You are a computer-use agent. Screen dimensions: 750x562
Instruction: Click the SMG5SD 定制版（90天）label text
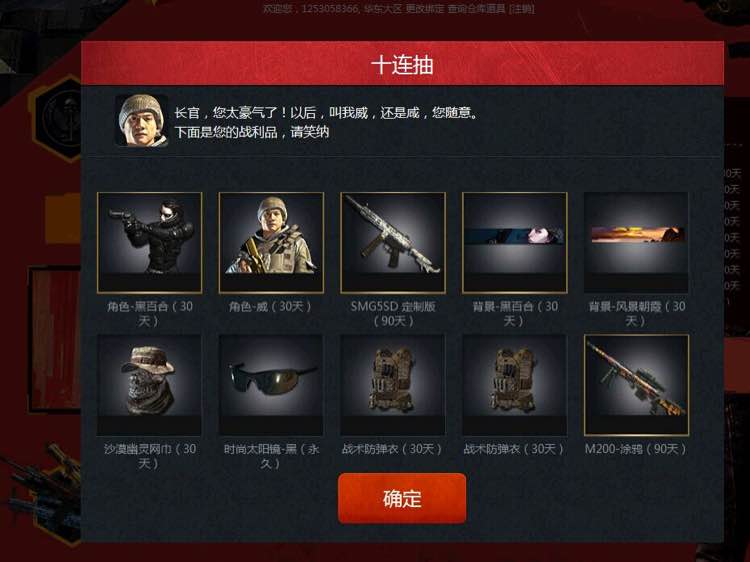click(393, 313)
